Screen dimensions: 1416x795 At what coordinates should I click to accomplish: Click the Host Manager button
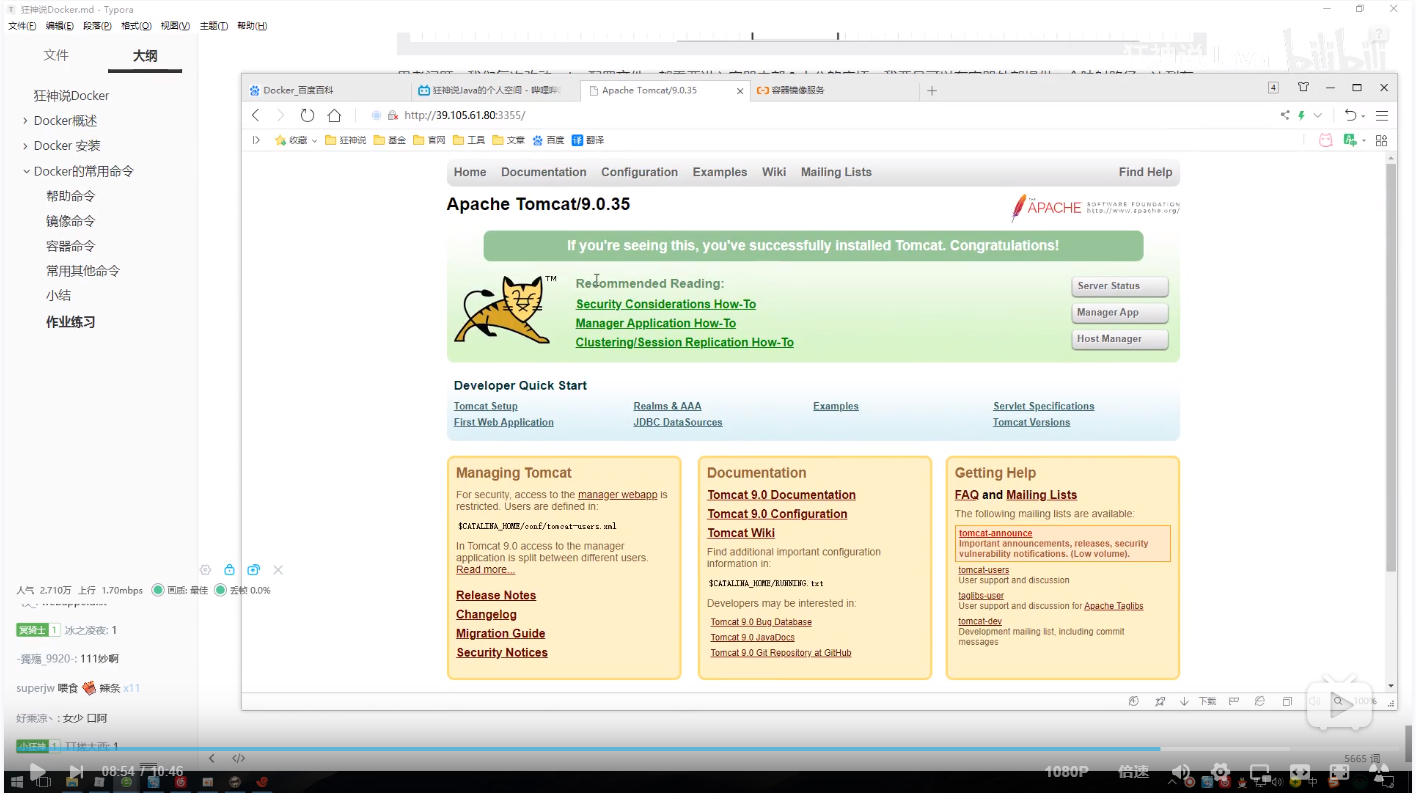pos(1120,339)
